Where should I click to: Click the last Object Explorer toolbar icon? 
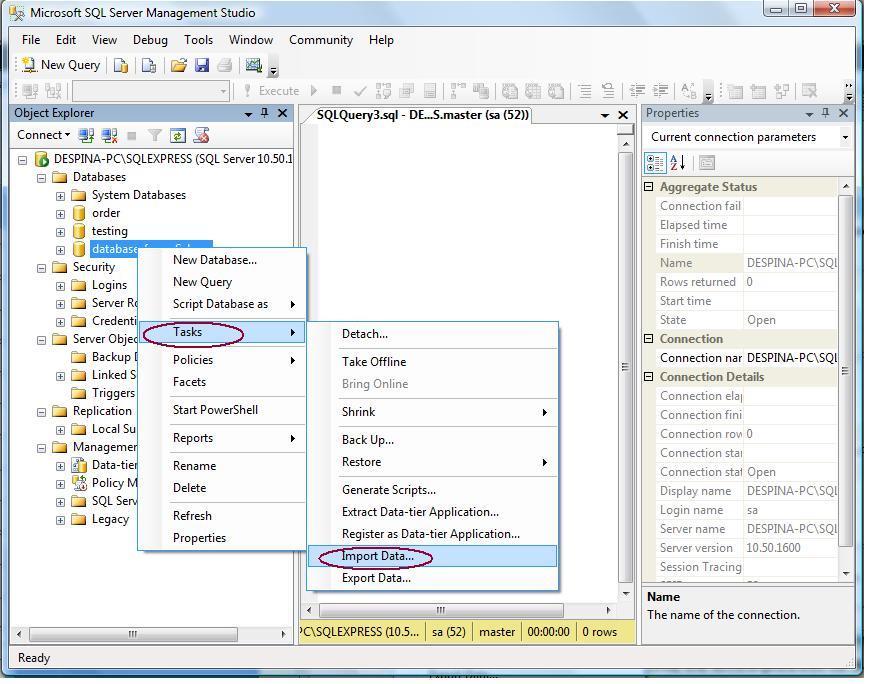201,135
